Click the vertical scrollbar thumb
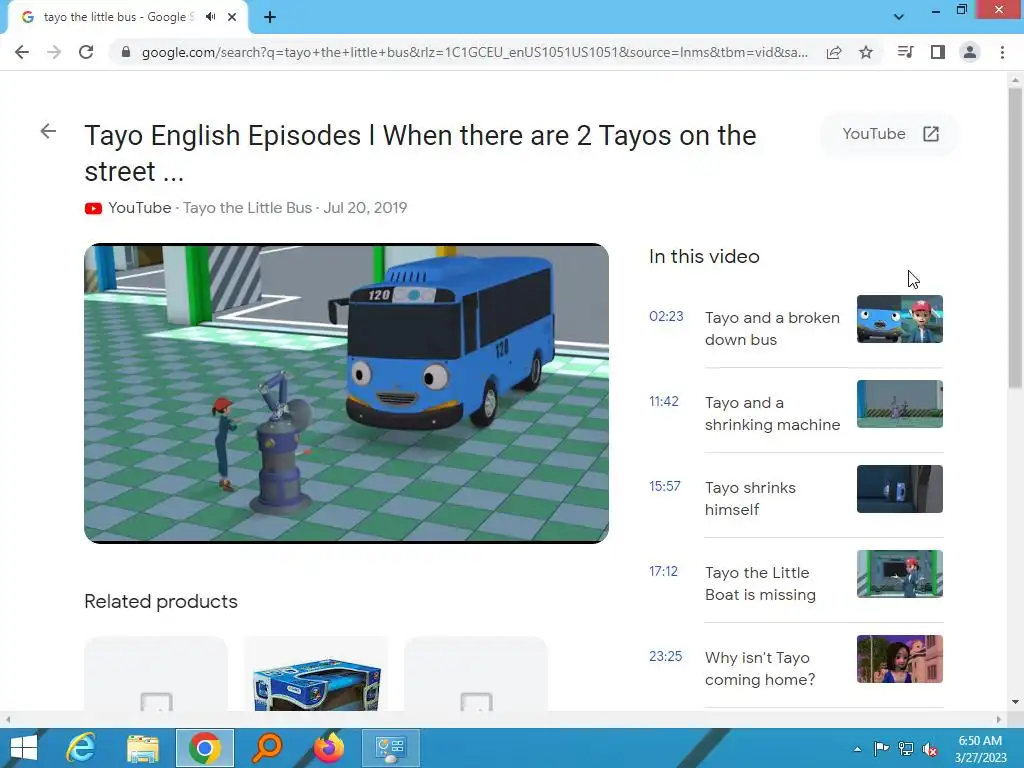The width and height of the screenshot is (1024, 768). pos(1015,238)
